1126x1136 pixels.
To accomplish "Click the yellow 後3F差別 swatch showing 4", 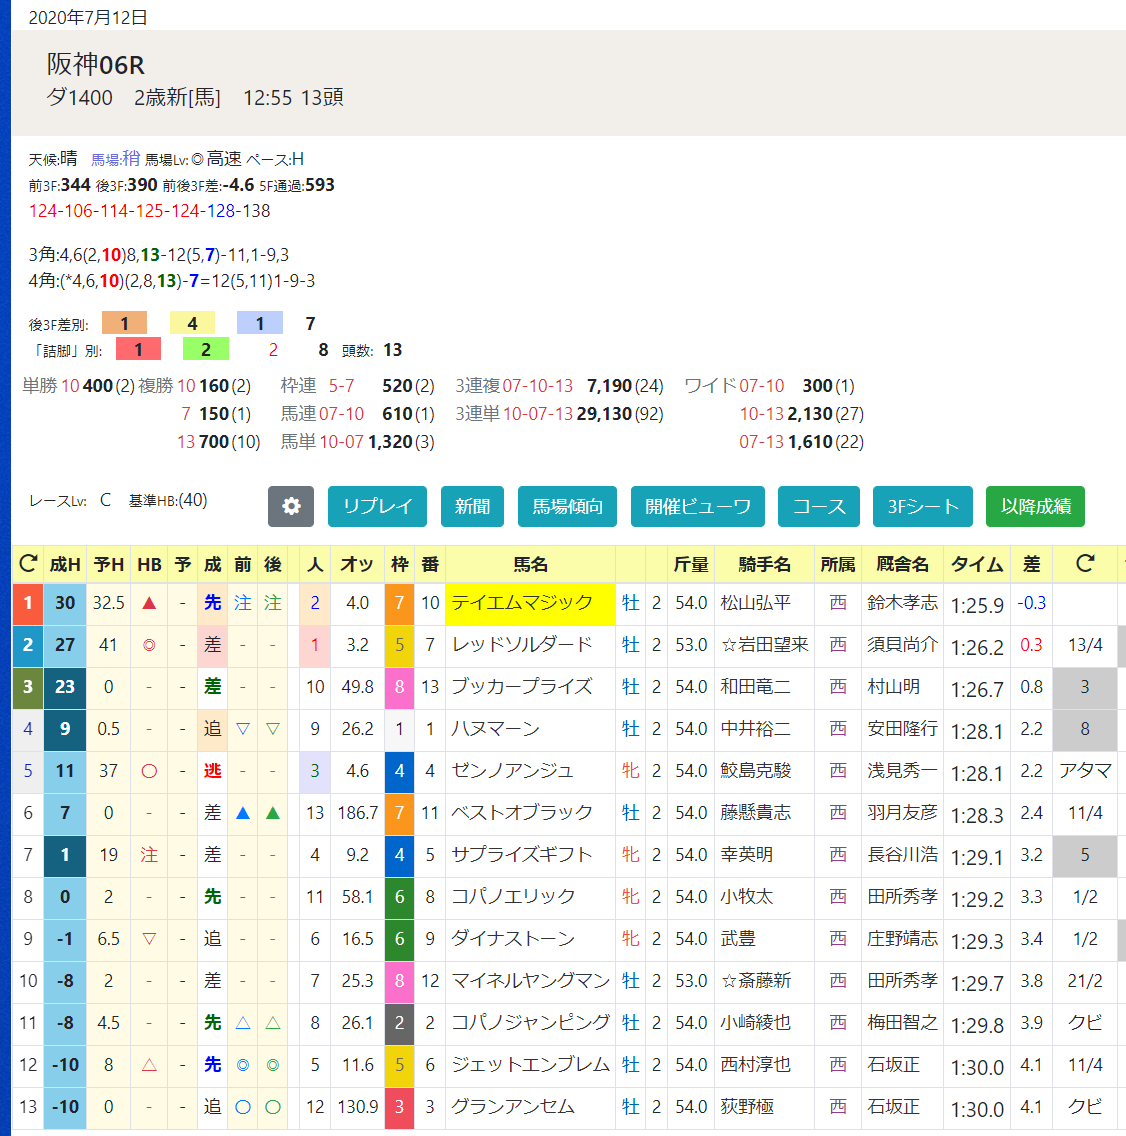I will click(x=192, y=323).
